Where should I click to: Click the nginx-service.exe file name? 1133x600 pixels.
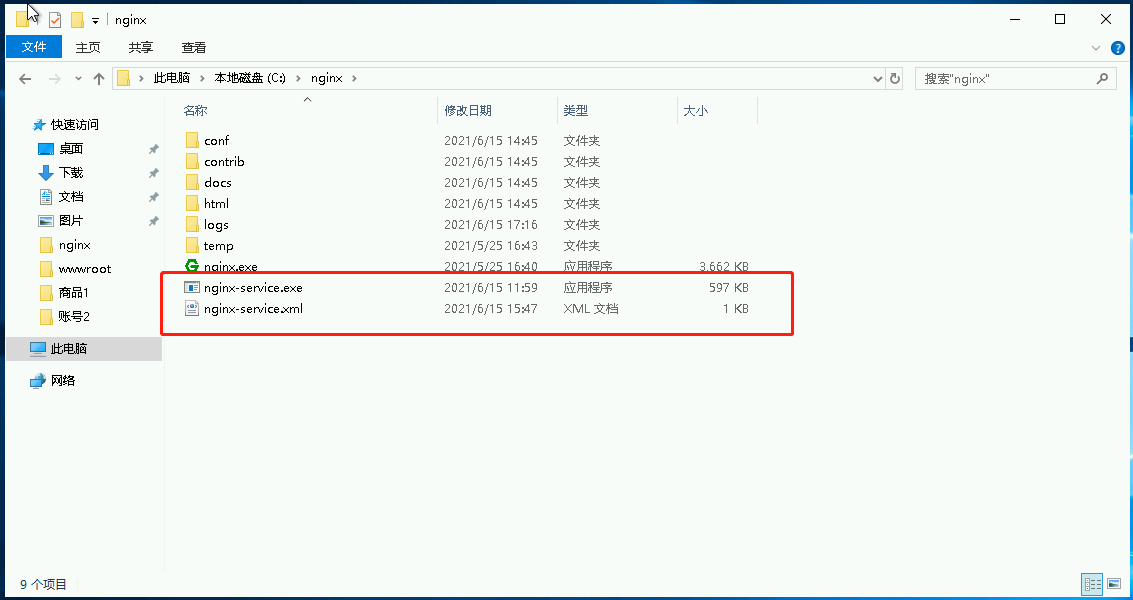(253, 288)
